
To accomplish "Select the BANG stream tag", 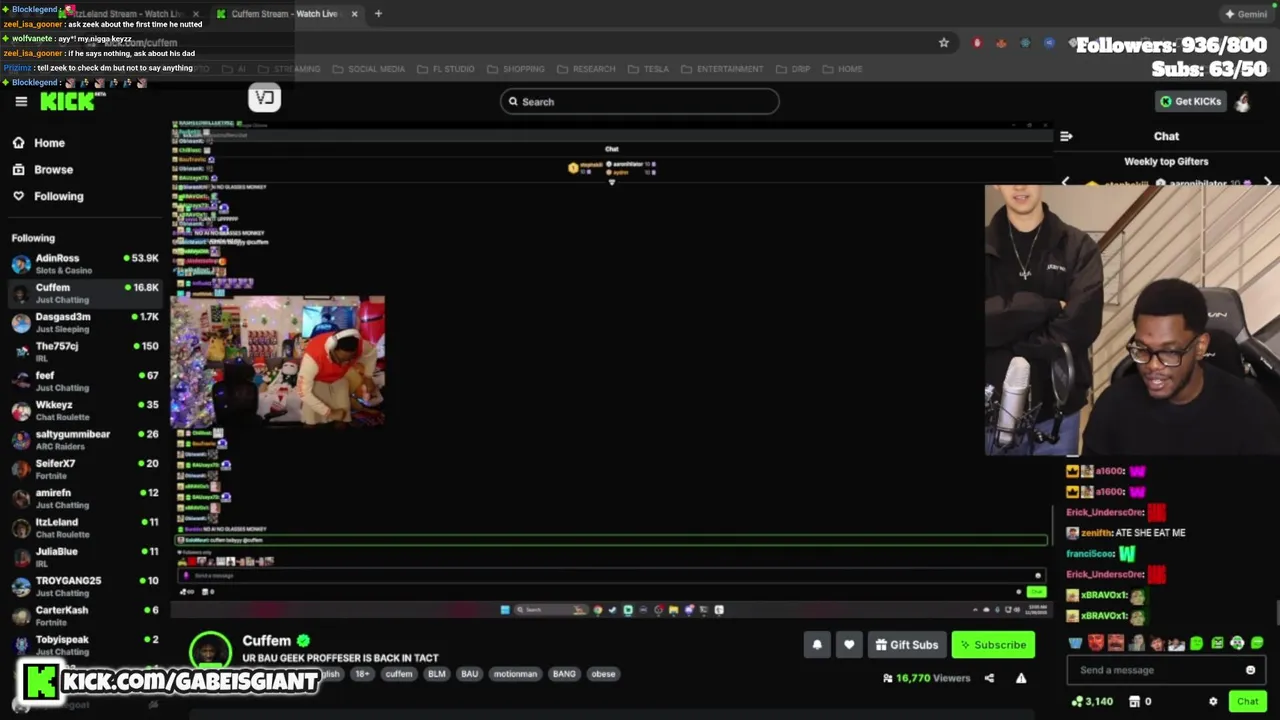I will pyautogui.click(x=564, y=674).
